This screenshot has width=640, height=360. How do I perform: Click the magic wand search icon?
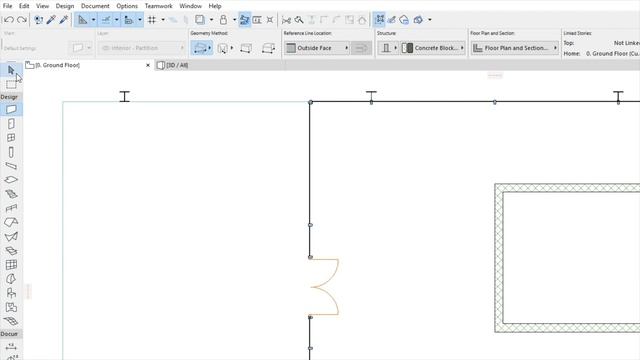[299, 20]
